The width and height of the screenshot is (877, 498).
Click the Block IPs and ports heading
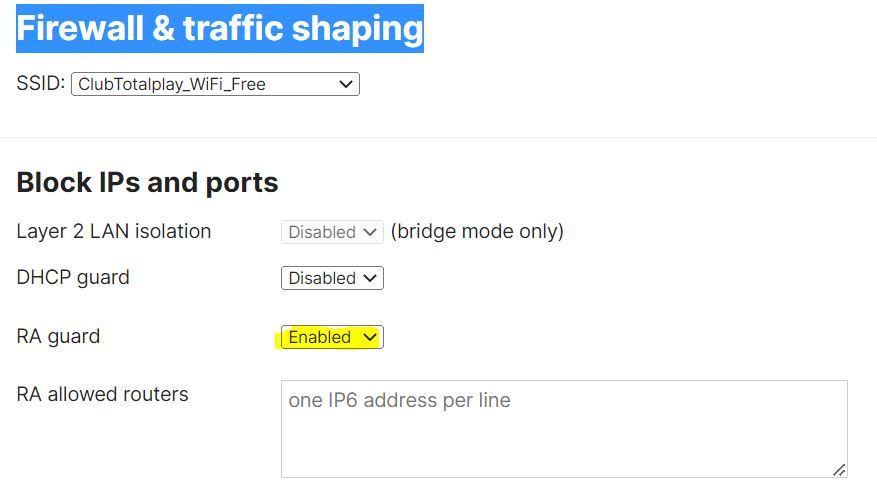point(147,182)
